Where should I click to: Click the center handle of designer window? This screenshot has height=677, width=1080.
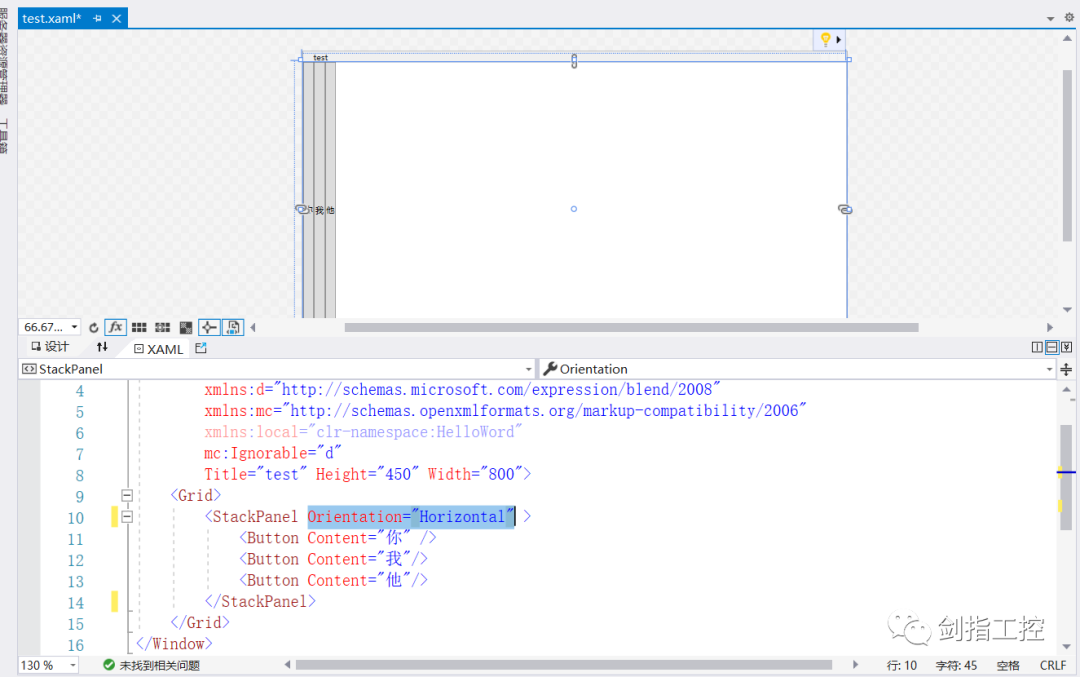(x=574, y=209)
